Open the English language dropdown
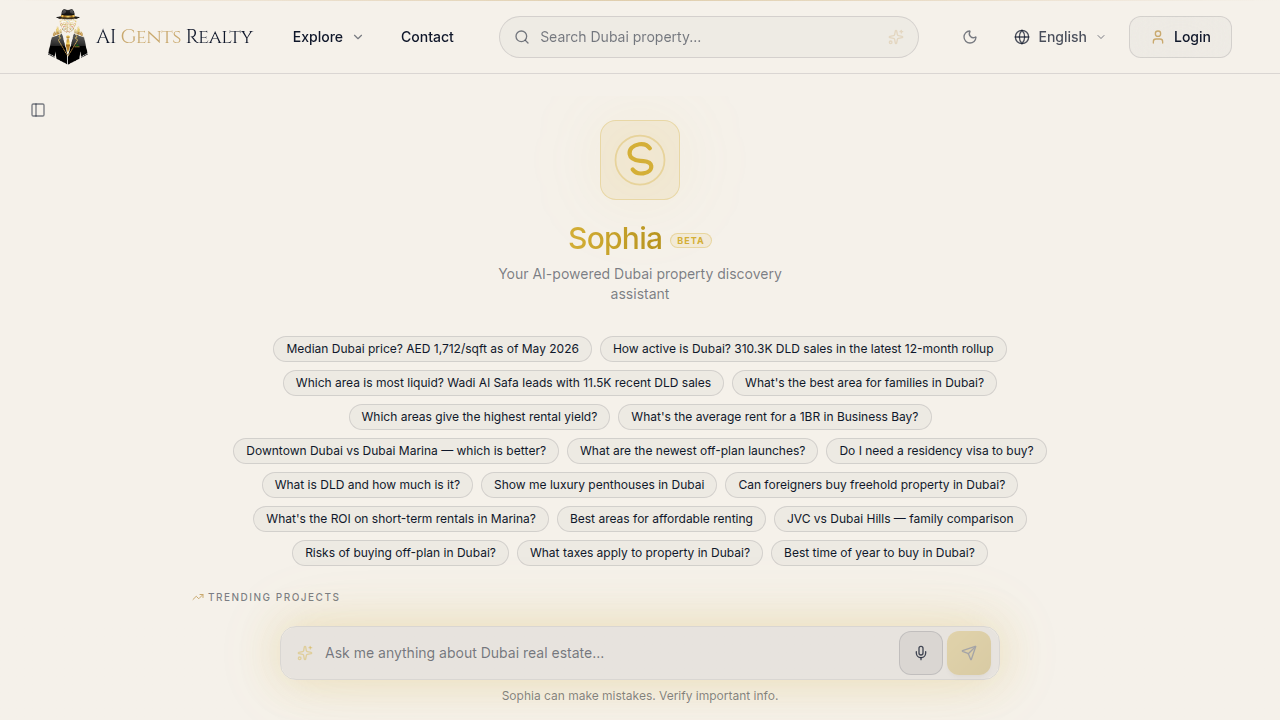The image size is (1280, 720). click(x=1060, y=37)
